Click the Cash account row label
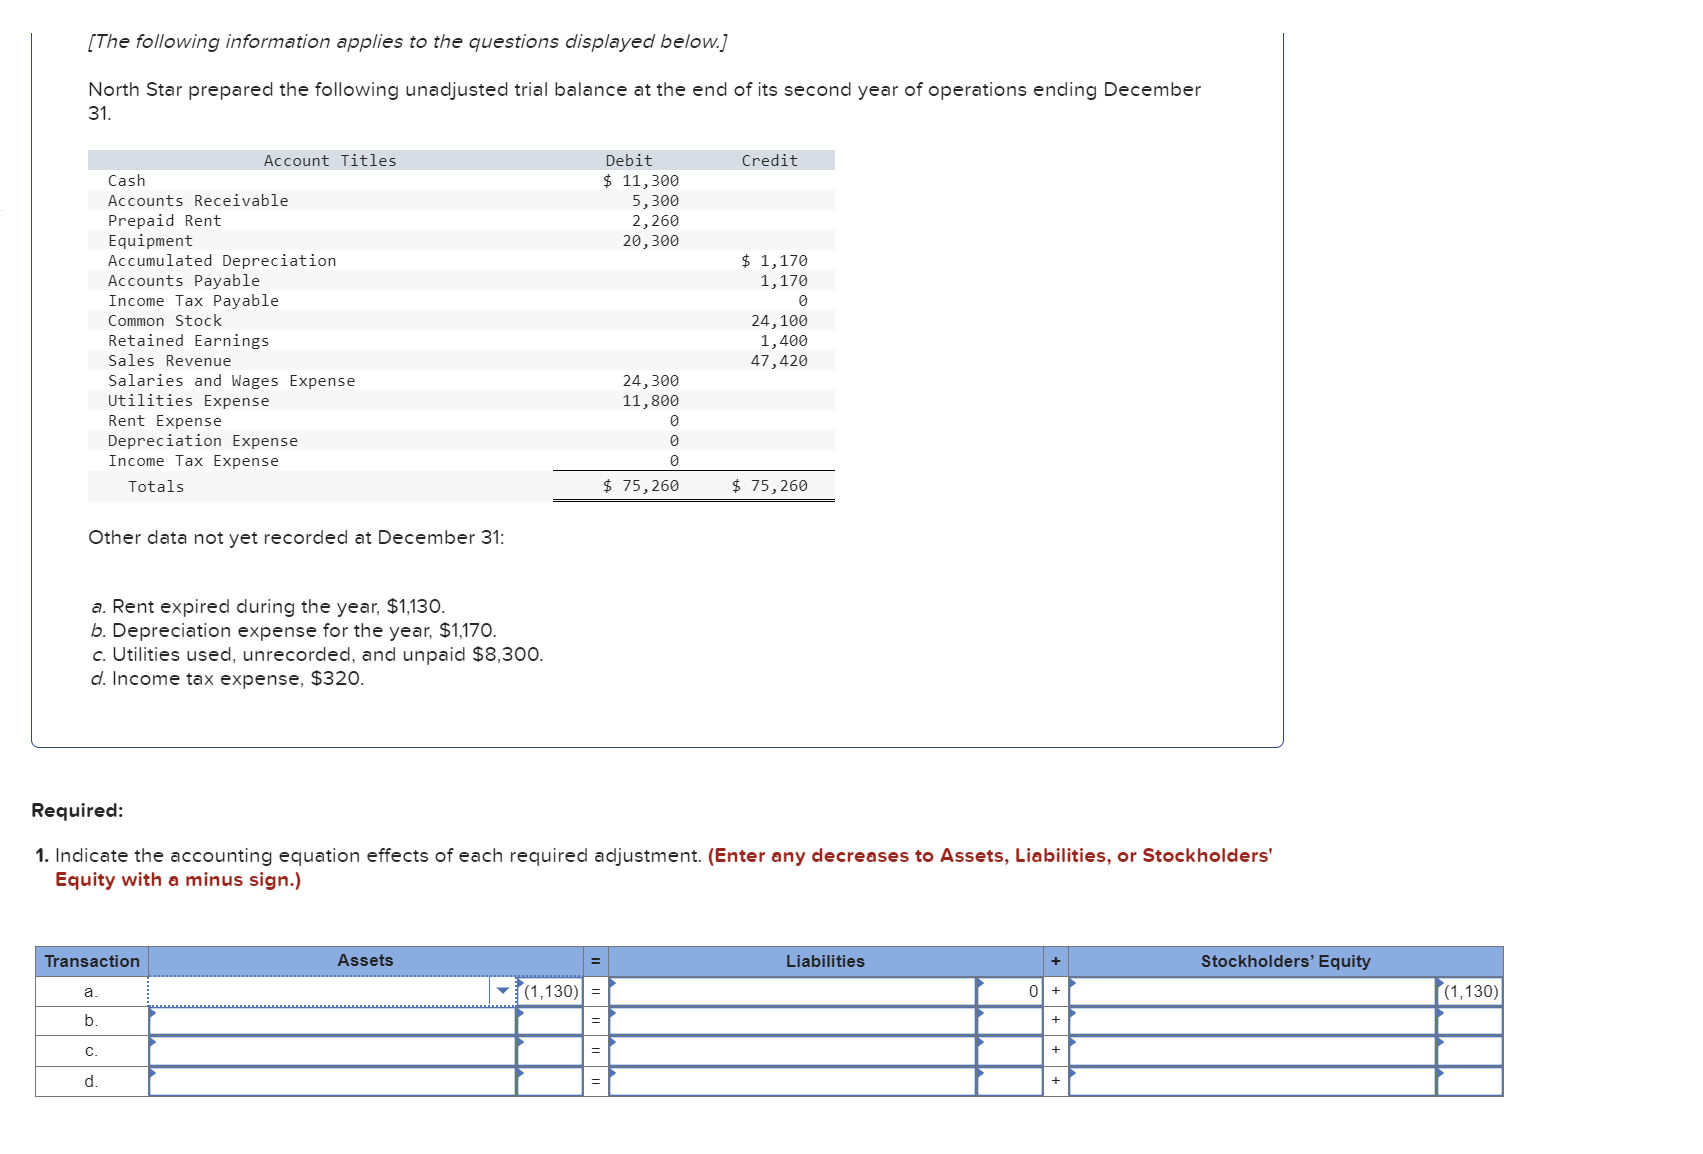This screenshot has height=1154, width=1703. point(127,181)
